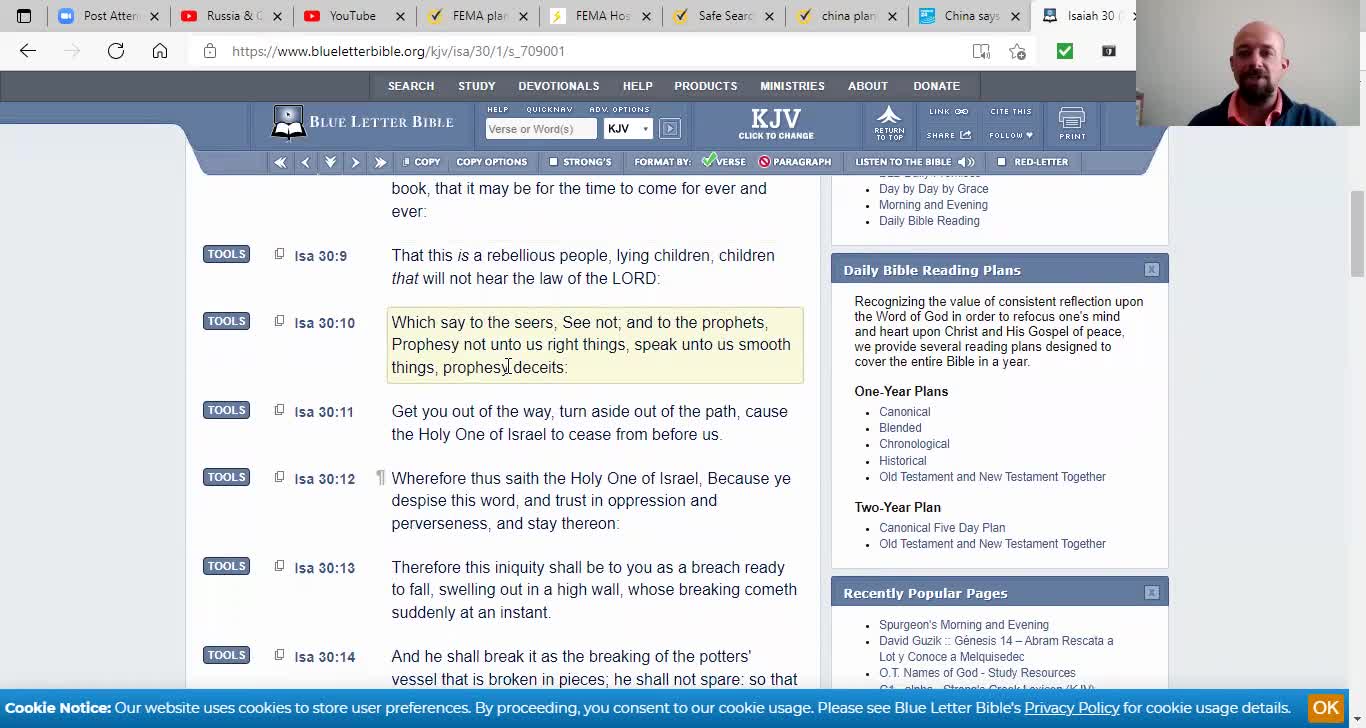Viewport: 1366px width, 728px height.
Task: Open DONATE menu item
Action: [x=936, y=86]
